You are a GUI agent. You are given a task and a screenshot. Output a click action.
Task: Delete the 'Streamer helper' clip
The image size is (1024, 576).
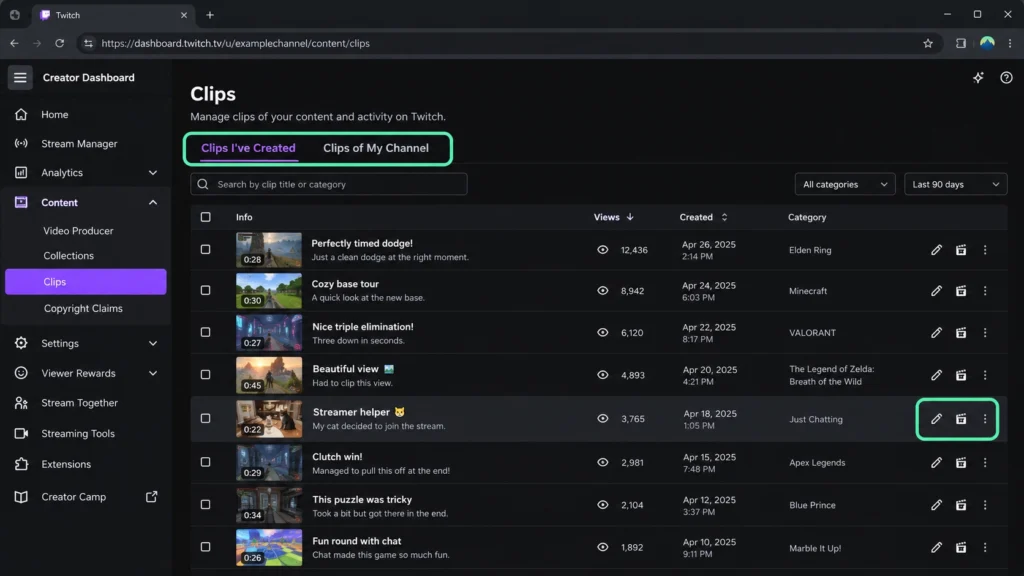click(961, 419)
